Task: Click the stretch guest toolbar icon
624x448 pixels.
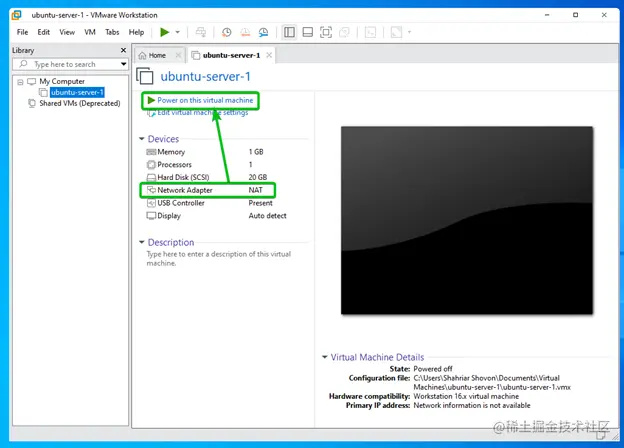Action: tap(396, 32)
